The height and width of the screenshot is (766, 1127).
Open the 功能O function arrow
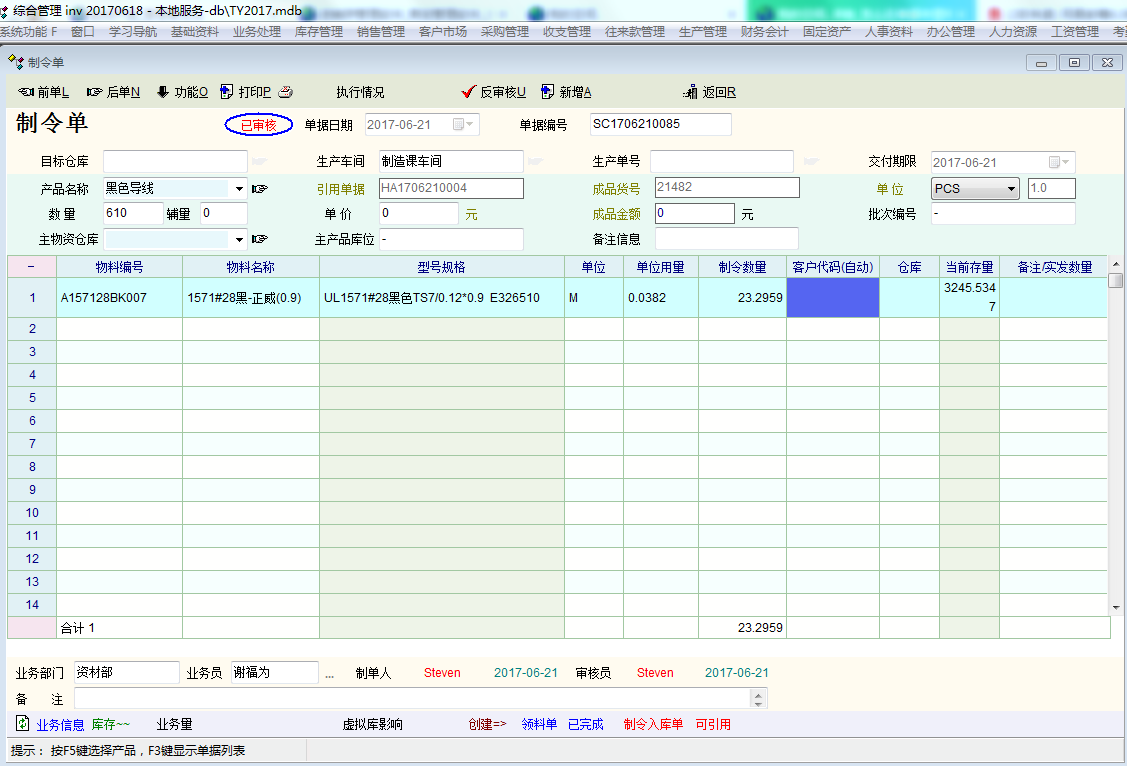pos(162,92)
